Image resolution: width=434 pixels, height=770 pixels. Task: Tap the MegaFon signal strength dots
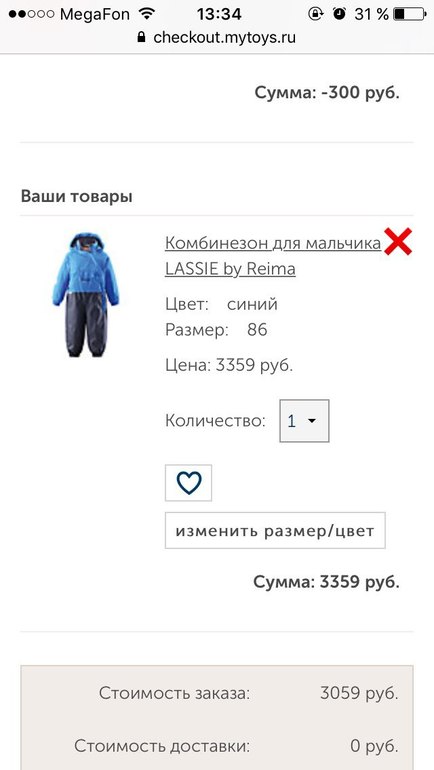pos(31,14)
